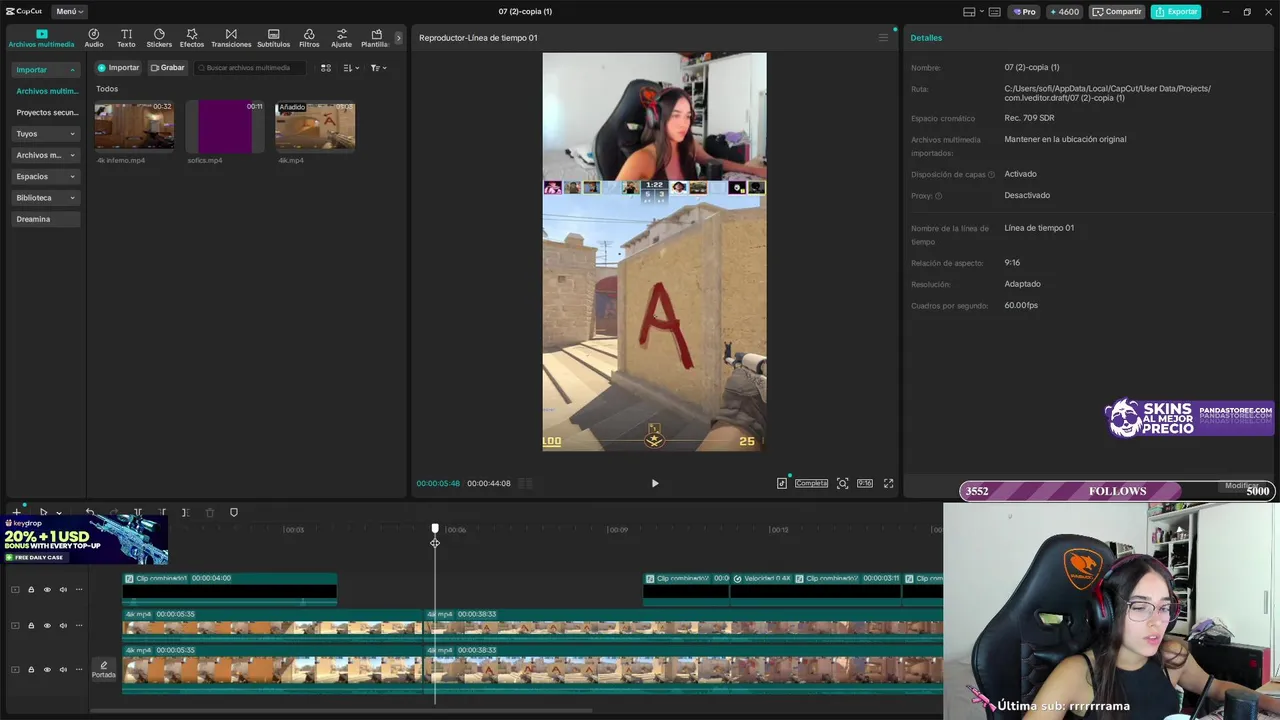Collapse the Importar sidebar section
1280x720 pixels.
[x=46, y=70]
